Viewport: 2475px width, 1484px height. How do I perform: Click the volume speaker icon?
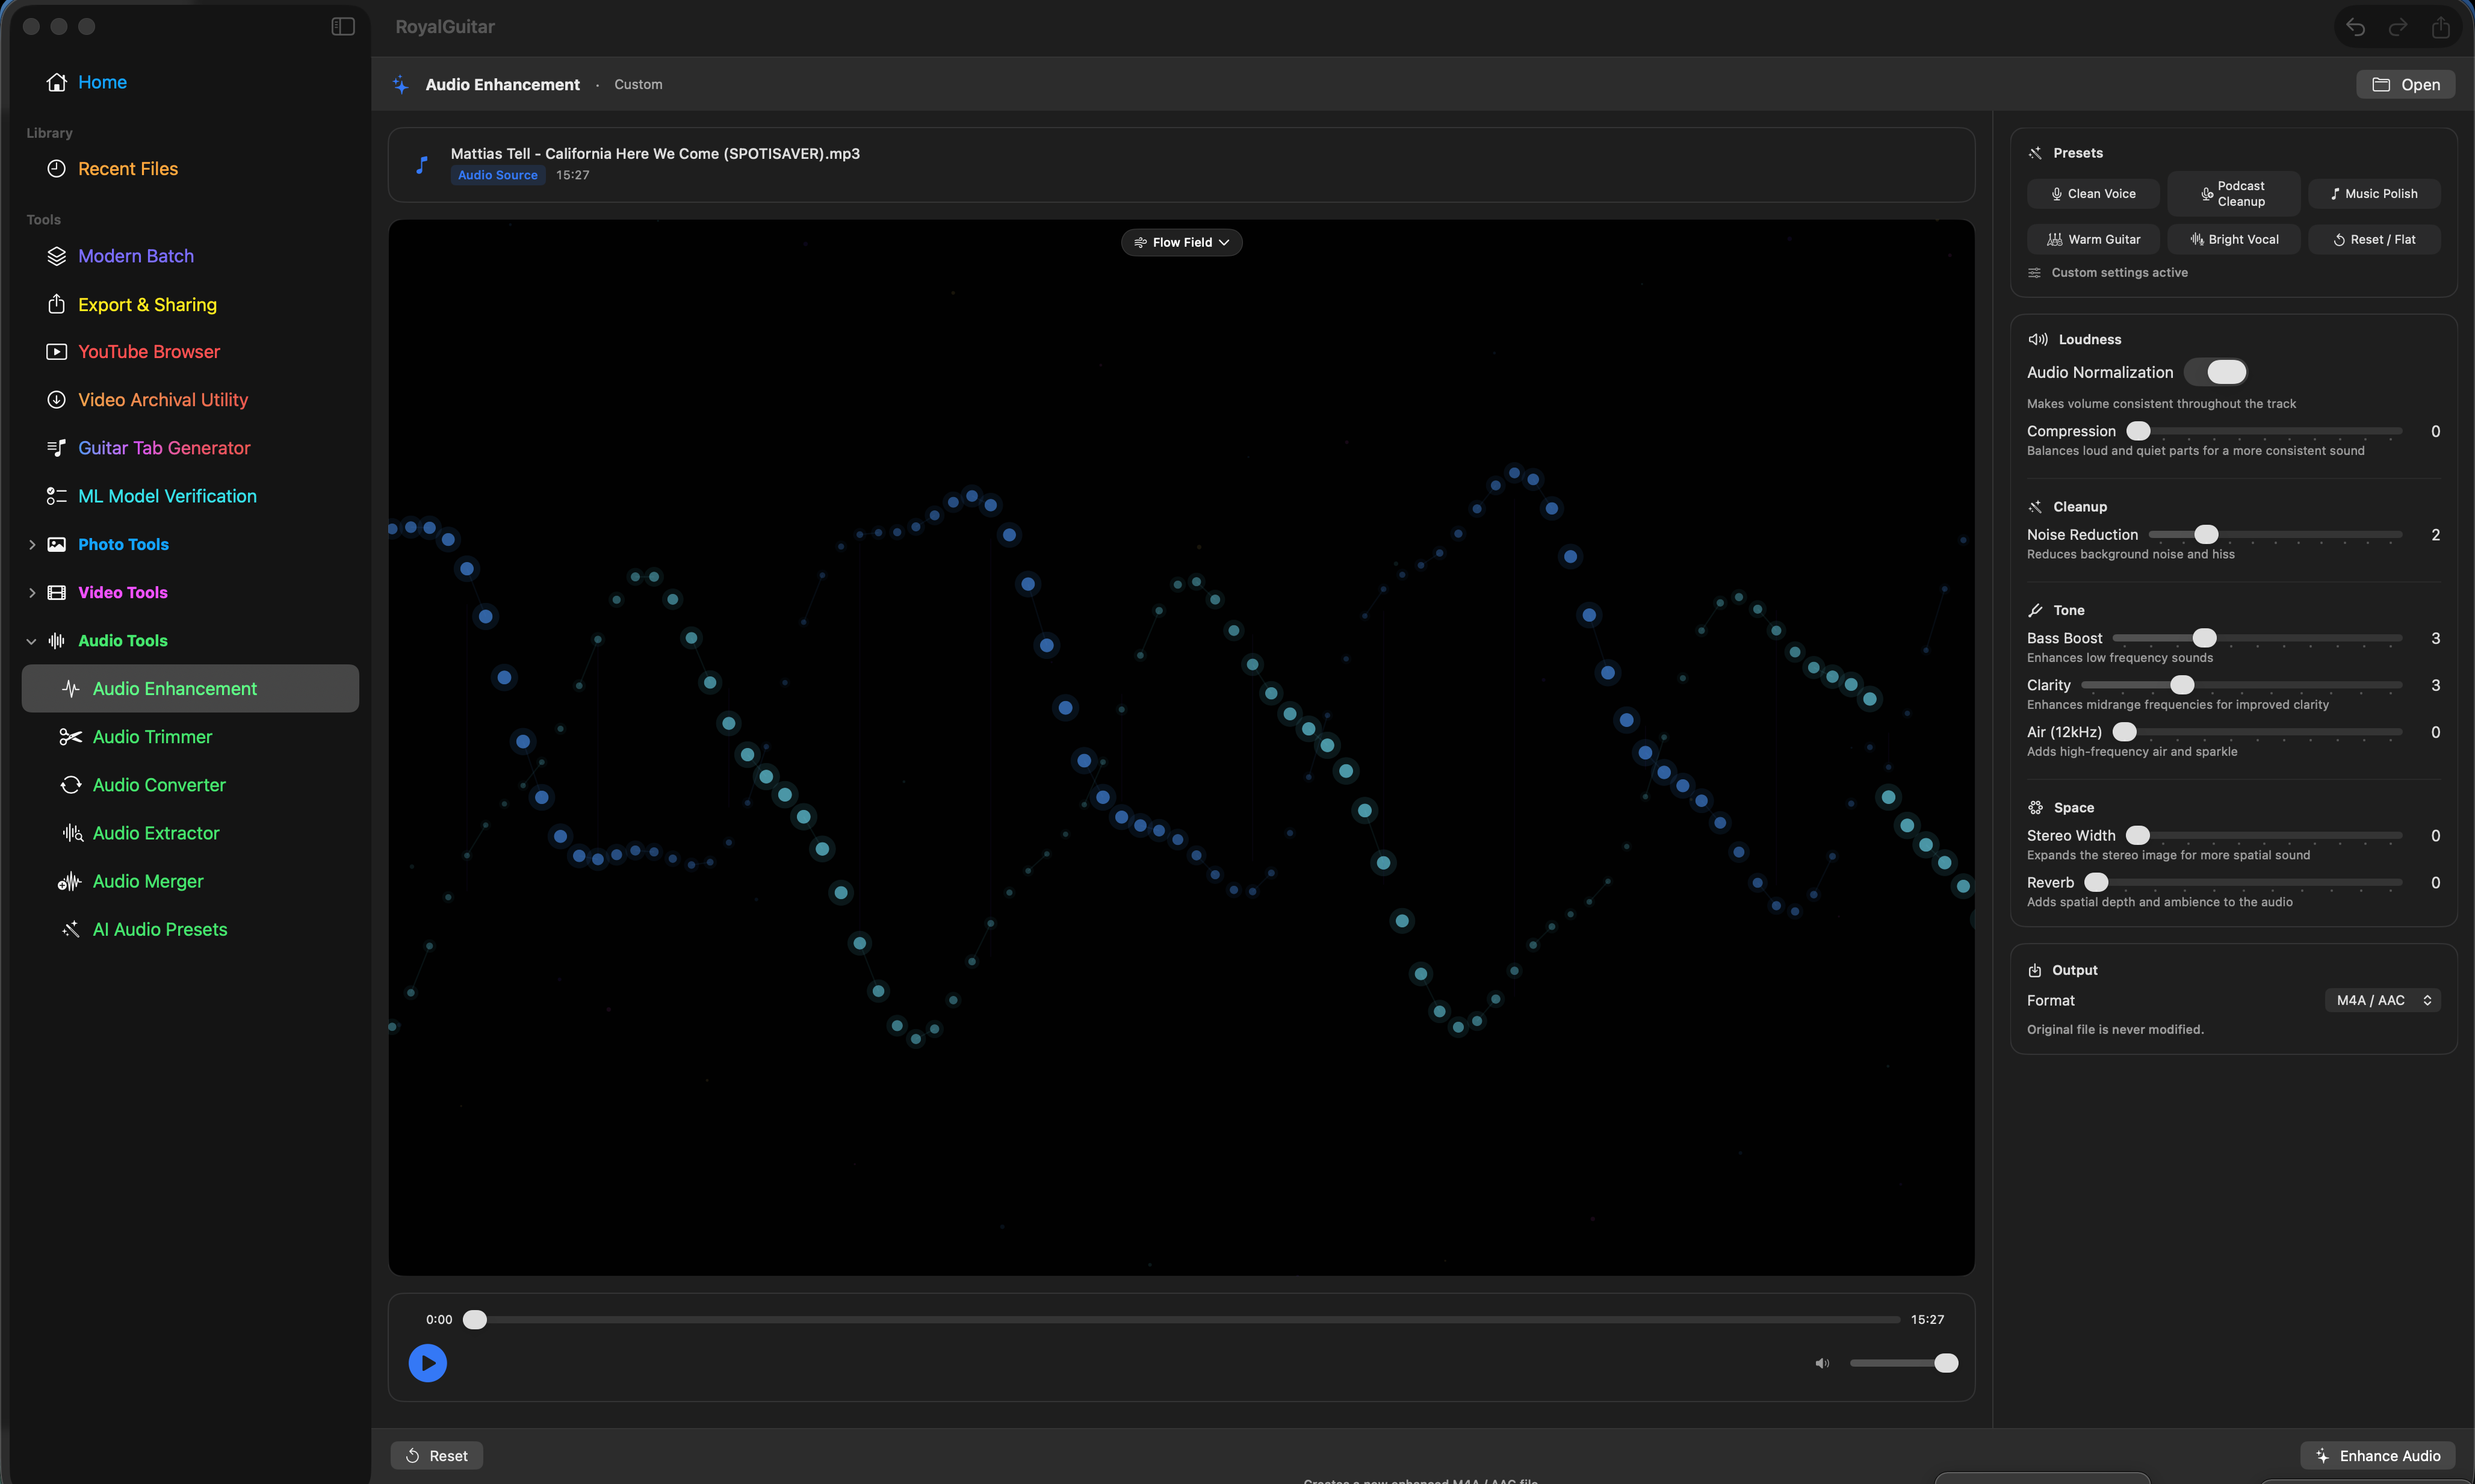pyautogui.click(x=1822, y=1363)
